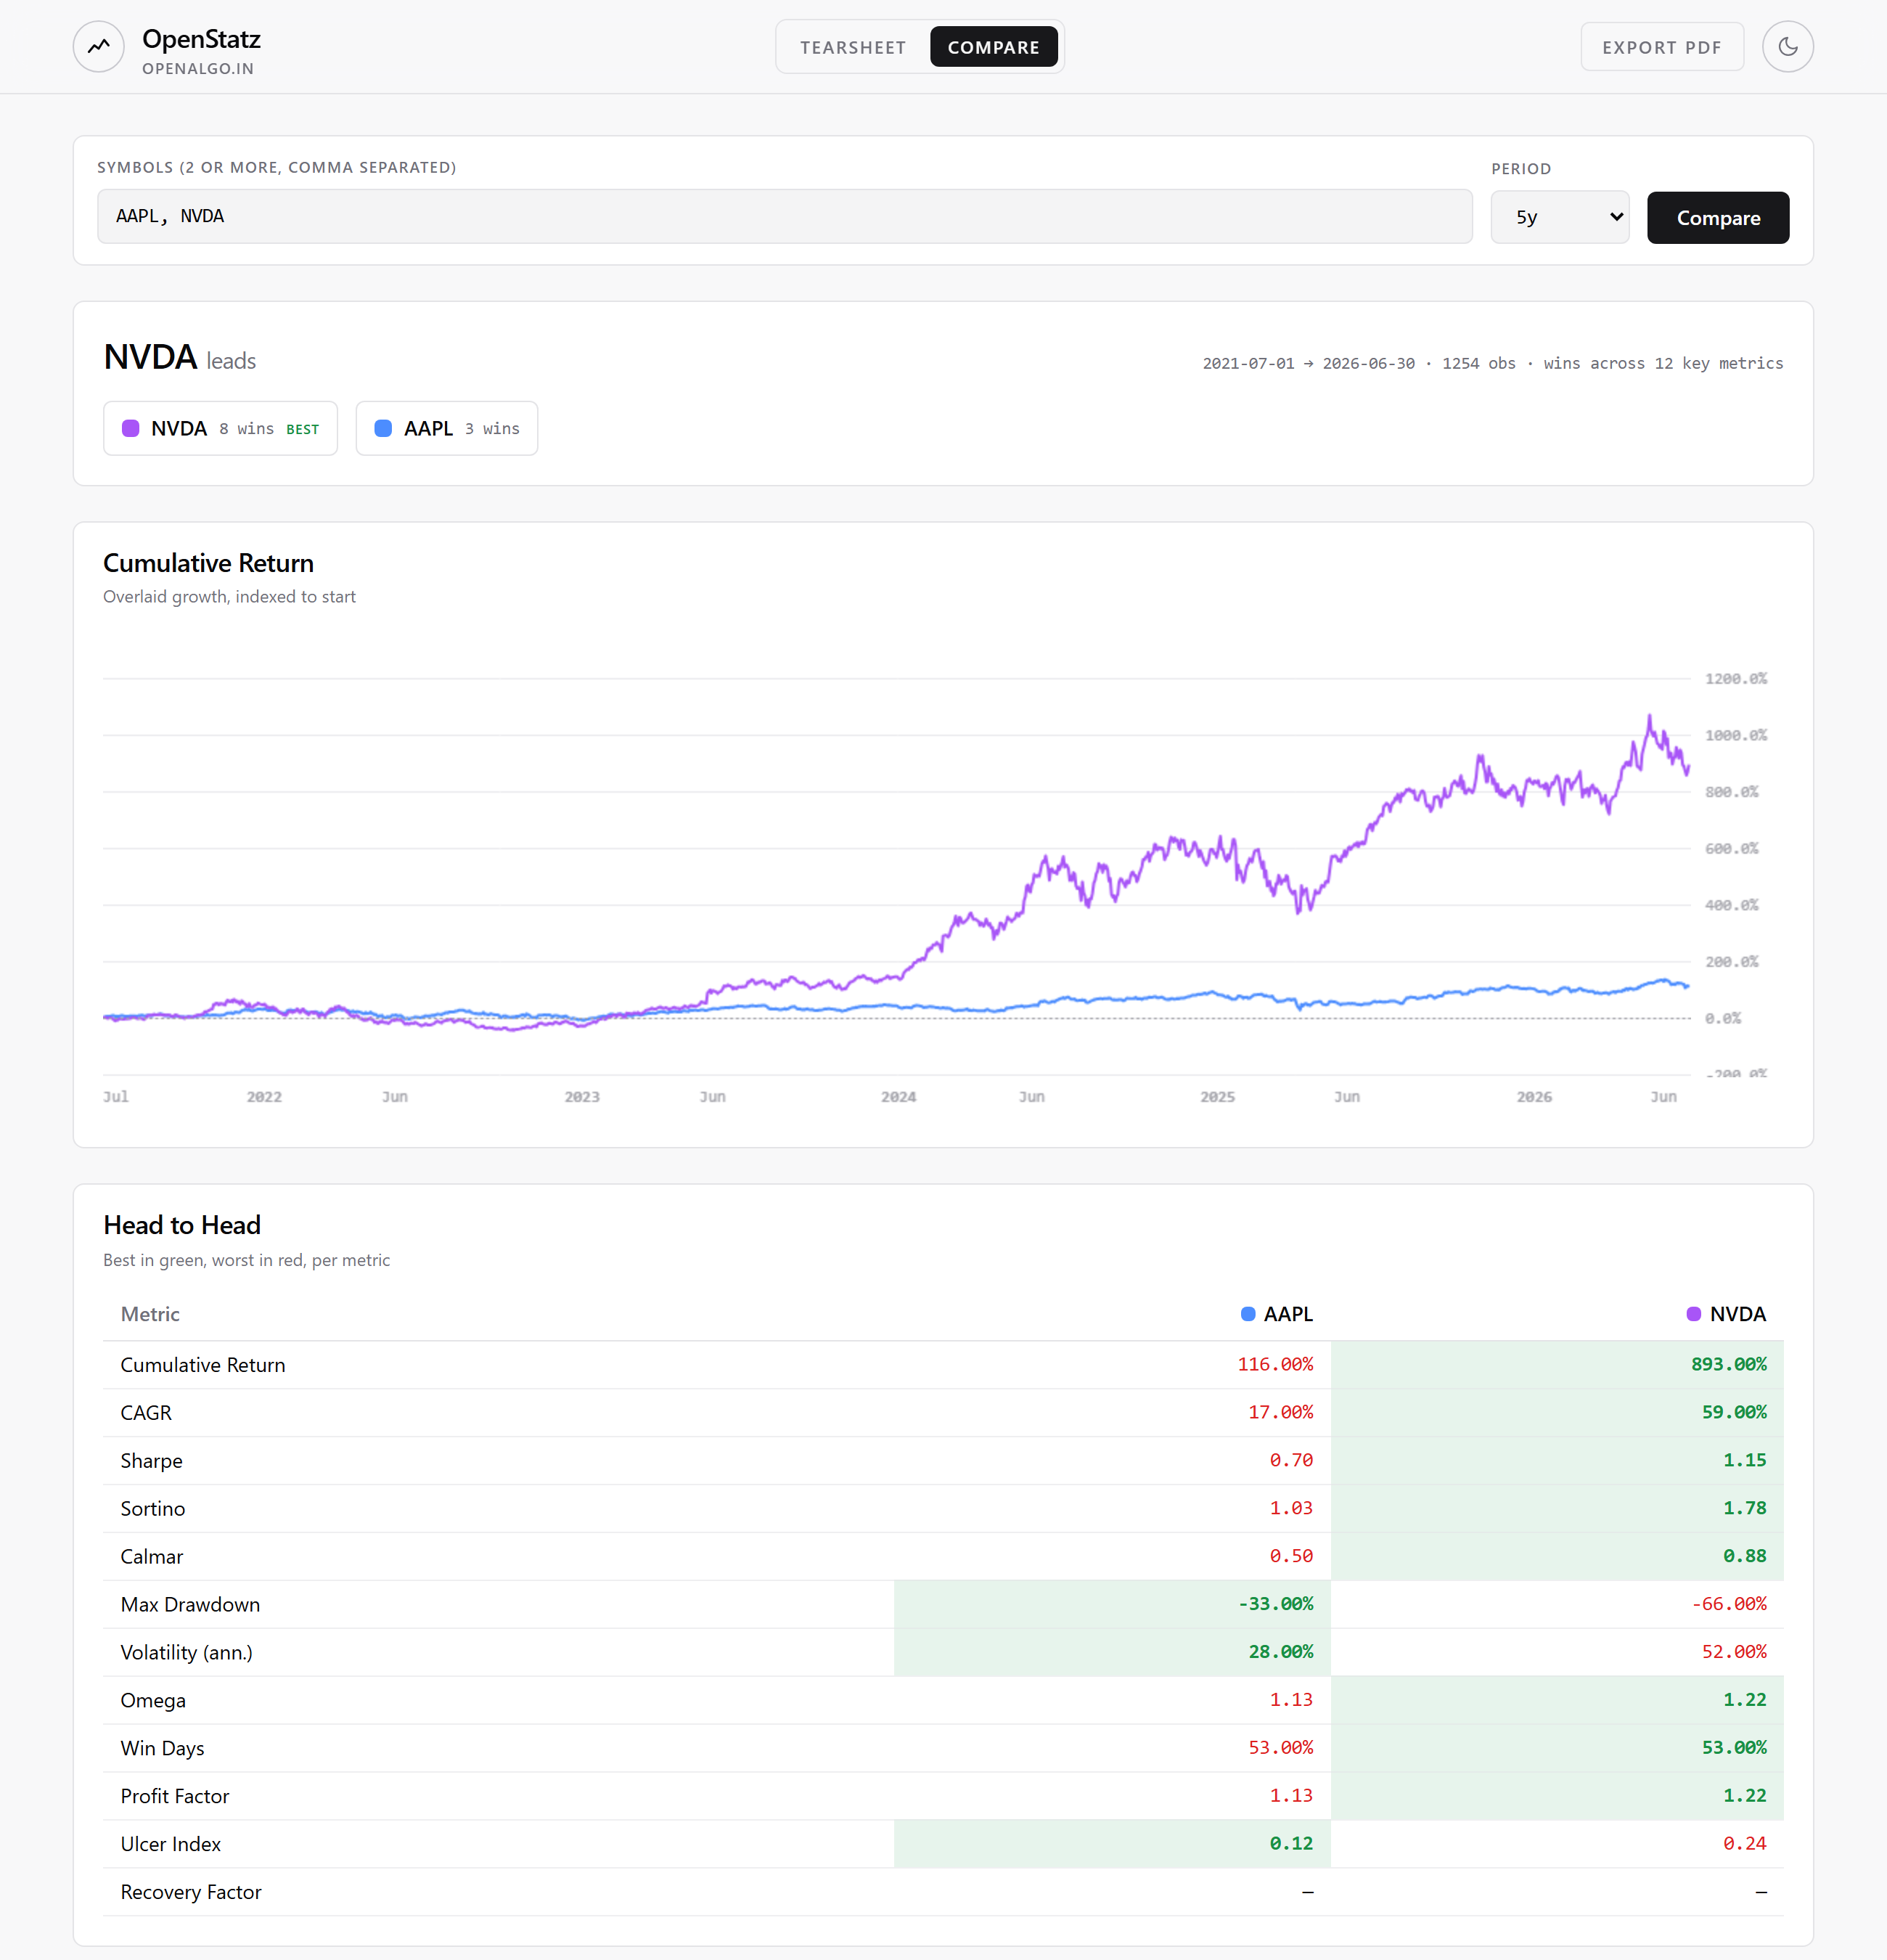Image resolution: width=1887 pixels, height=1960 pixels.
Task: Select the Sortino metric row label
Action: point(152,1509)
